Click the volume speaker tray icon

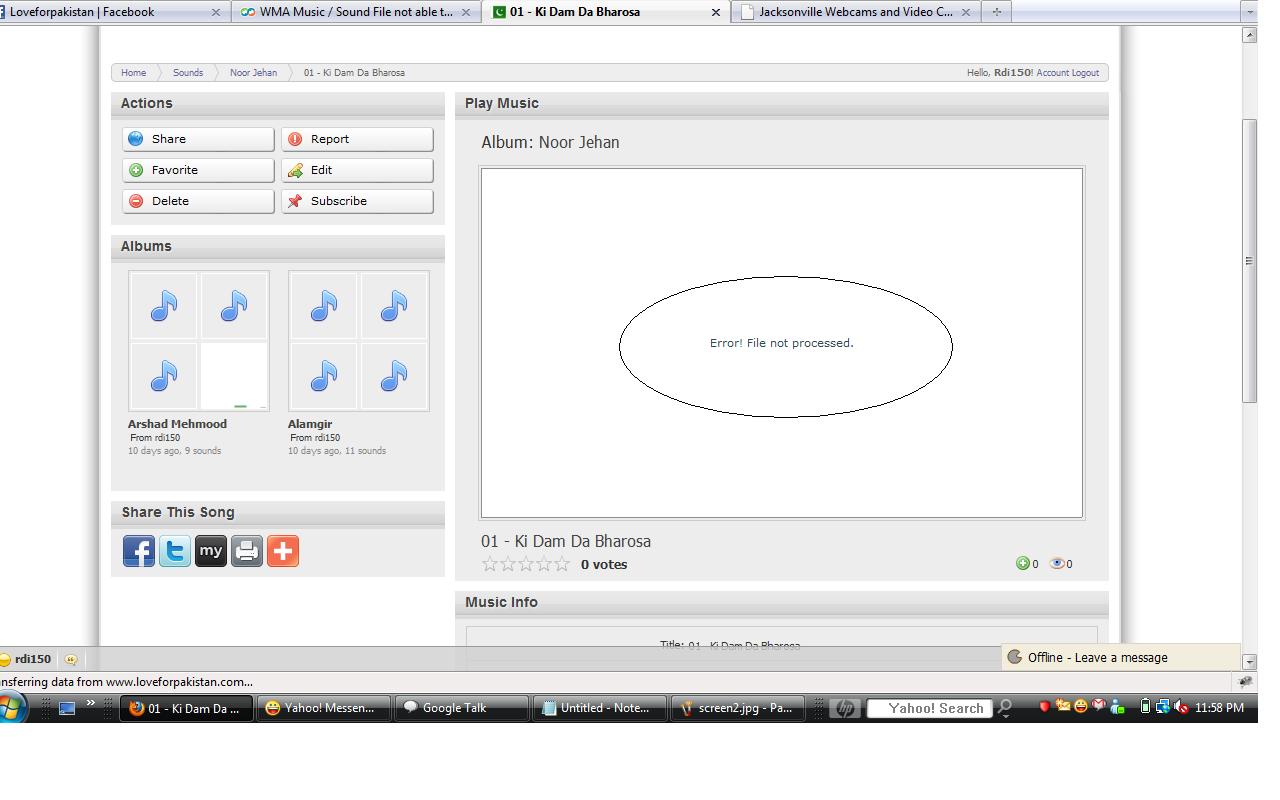(x=1181, y=708)
